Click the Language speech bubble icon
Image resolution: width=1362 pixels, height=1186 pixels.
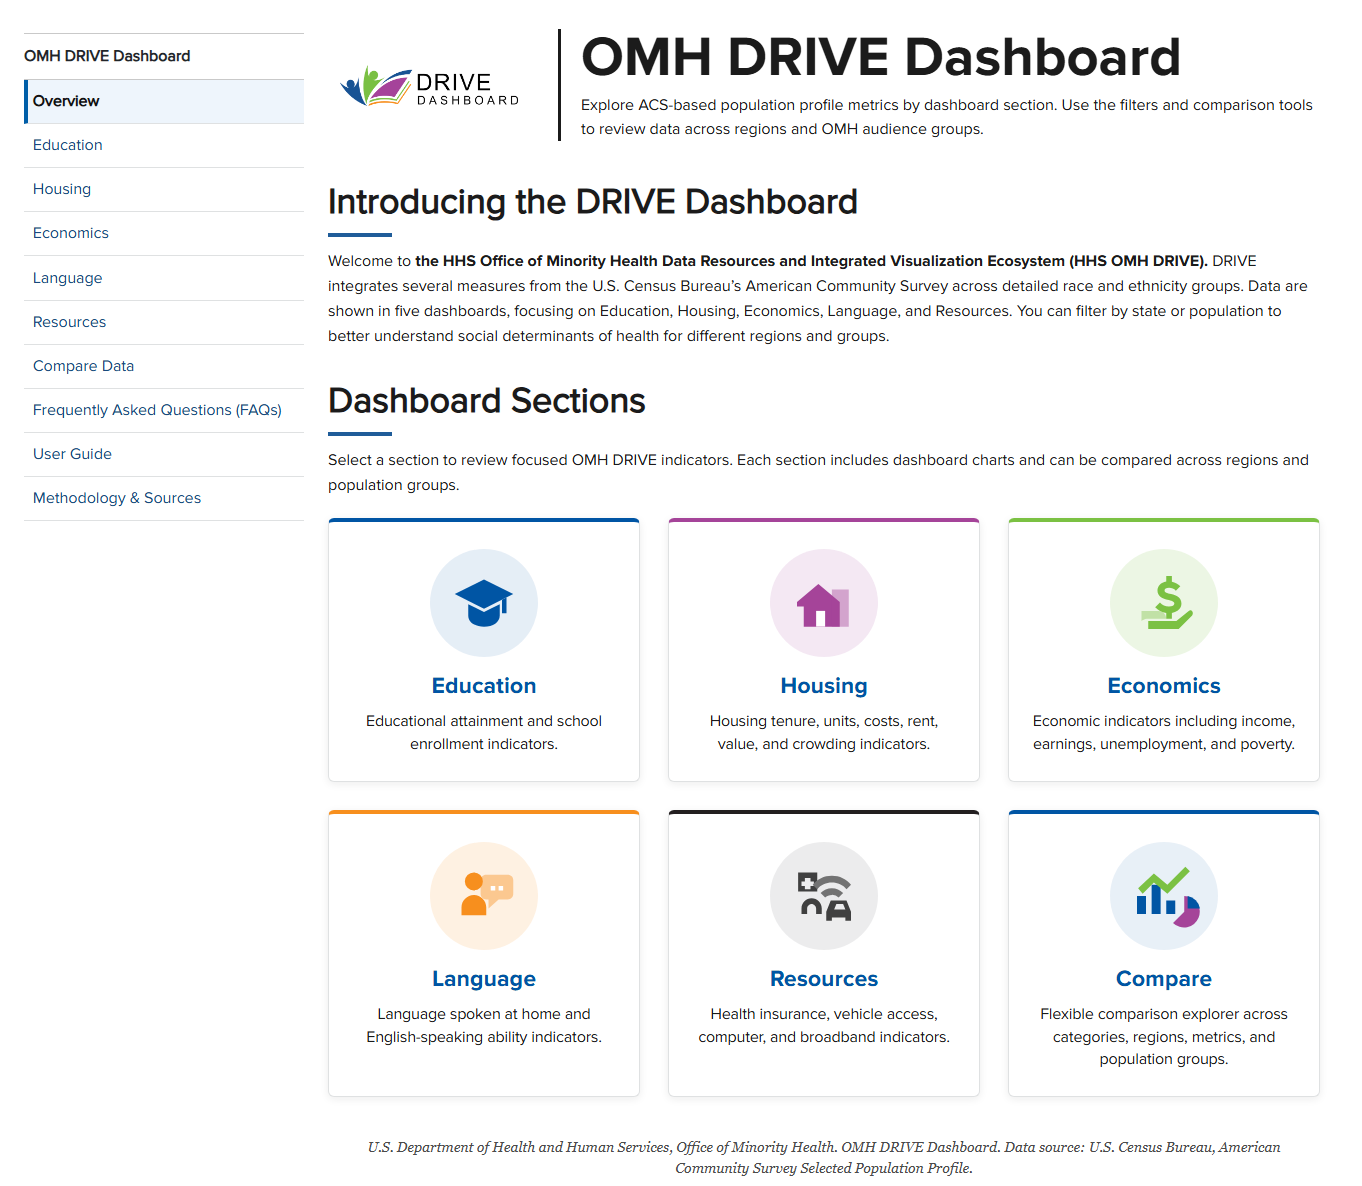[484, 896]
